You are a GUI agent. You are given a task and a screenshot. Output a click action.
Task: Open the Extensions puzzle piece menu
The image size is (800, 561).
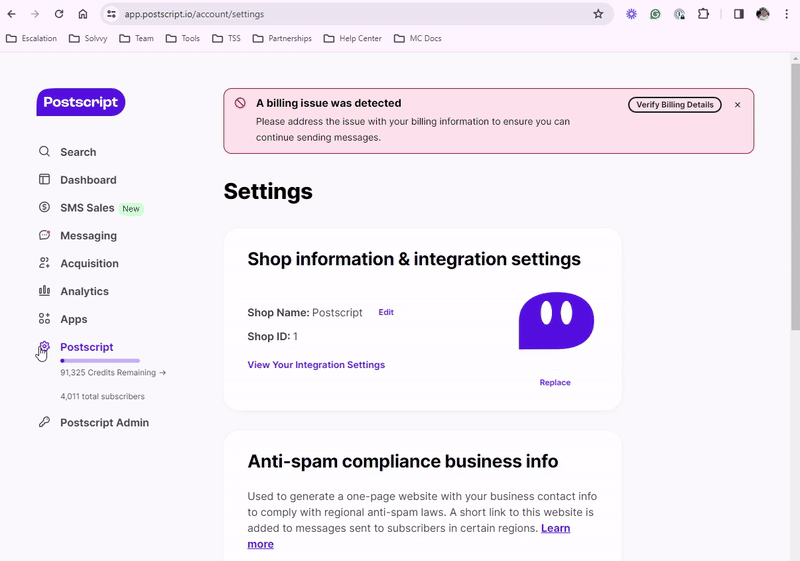point(703,14)
